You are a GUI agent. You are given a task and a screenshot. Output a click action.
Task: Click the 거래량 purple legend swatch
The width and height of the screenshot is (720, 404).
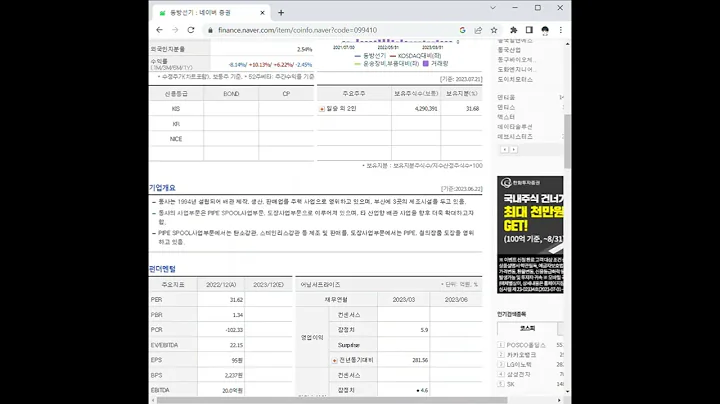point(426,63)
